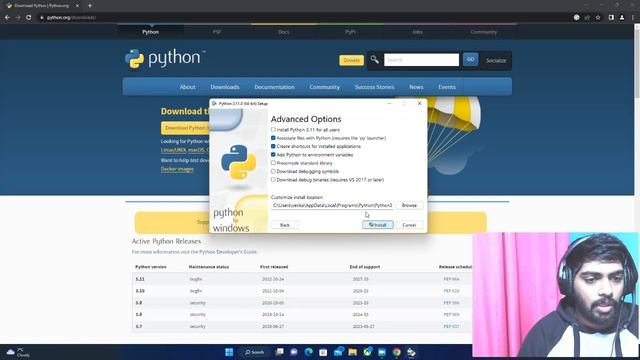Open PEP 664 release schedule link
Viewport: 640px width, 360px height.
coord(451,279)
